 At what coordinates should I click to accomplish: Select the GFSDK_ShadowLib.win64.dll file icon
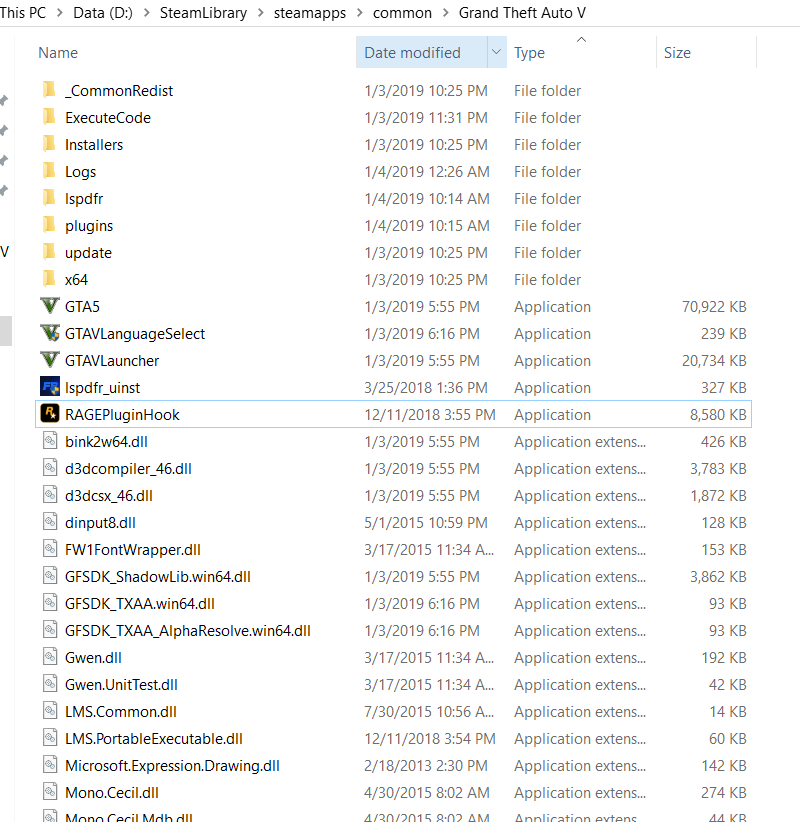click(50, 576)
